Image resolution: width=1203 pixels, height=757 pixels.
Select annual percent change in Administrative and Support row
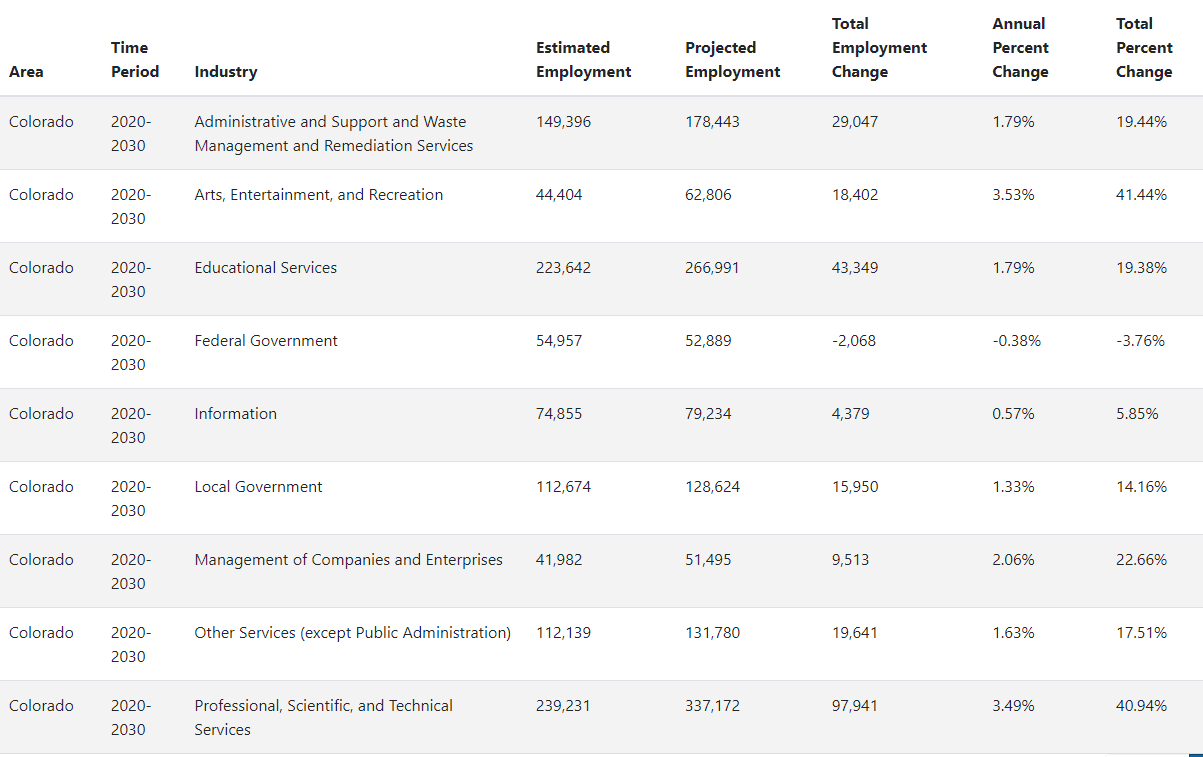click(1014, 122)
